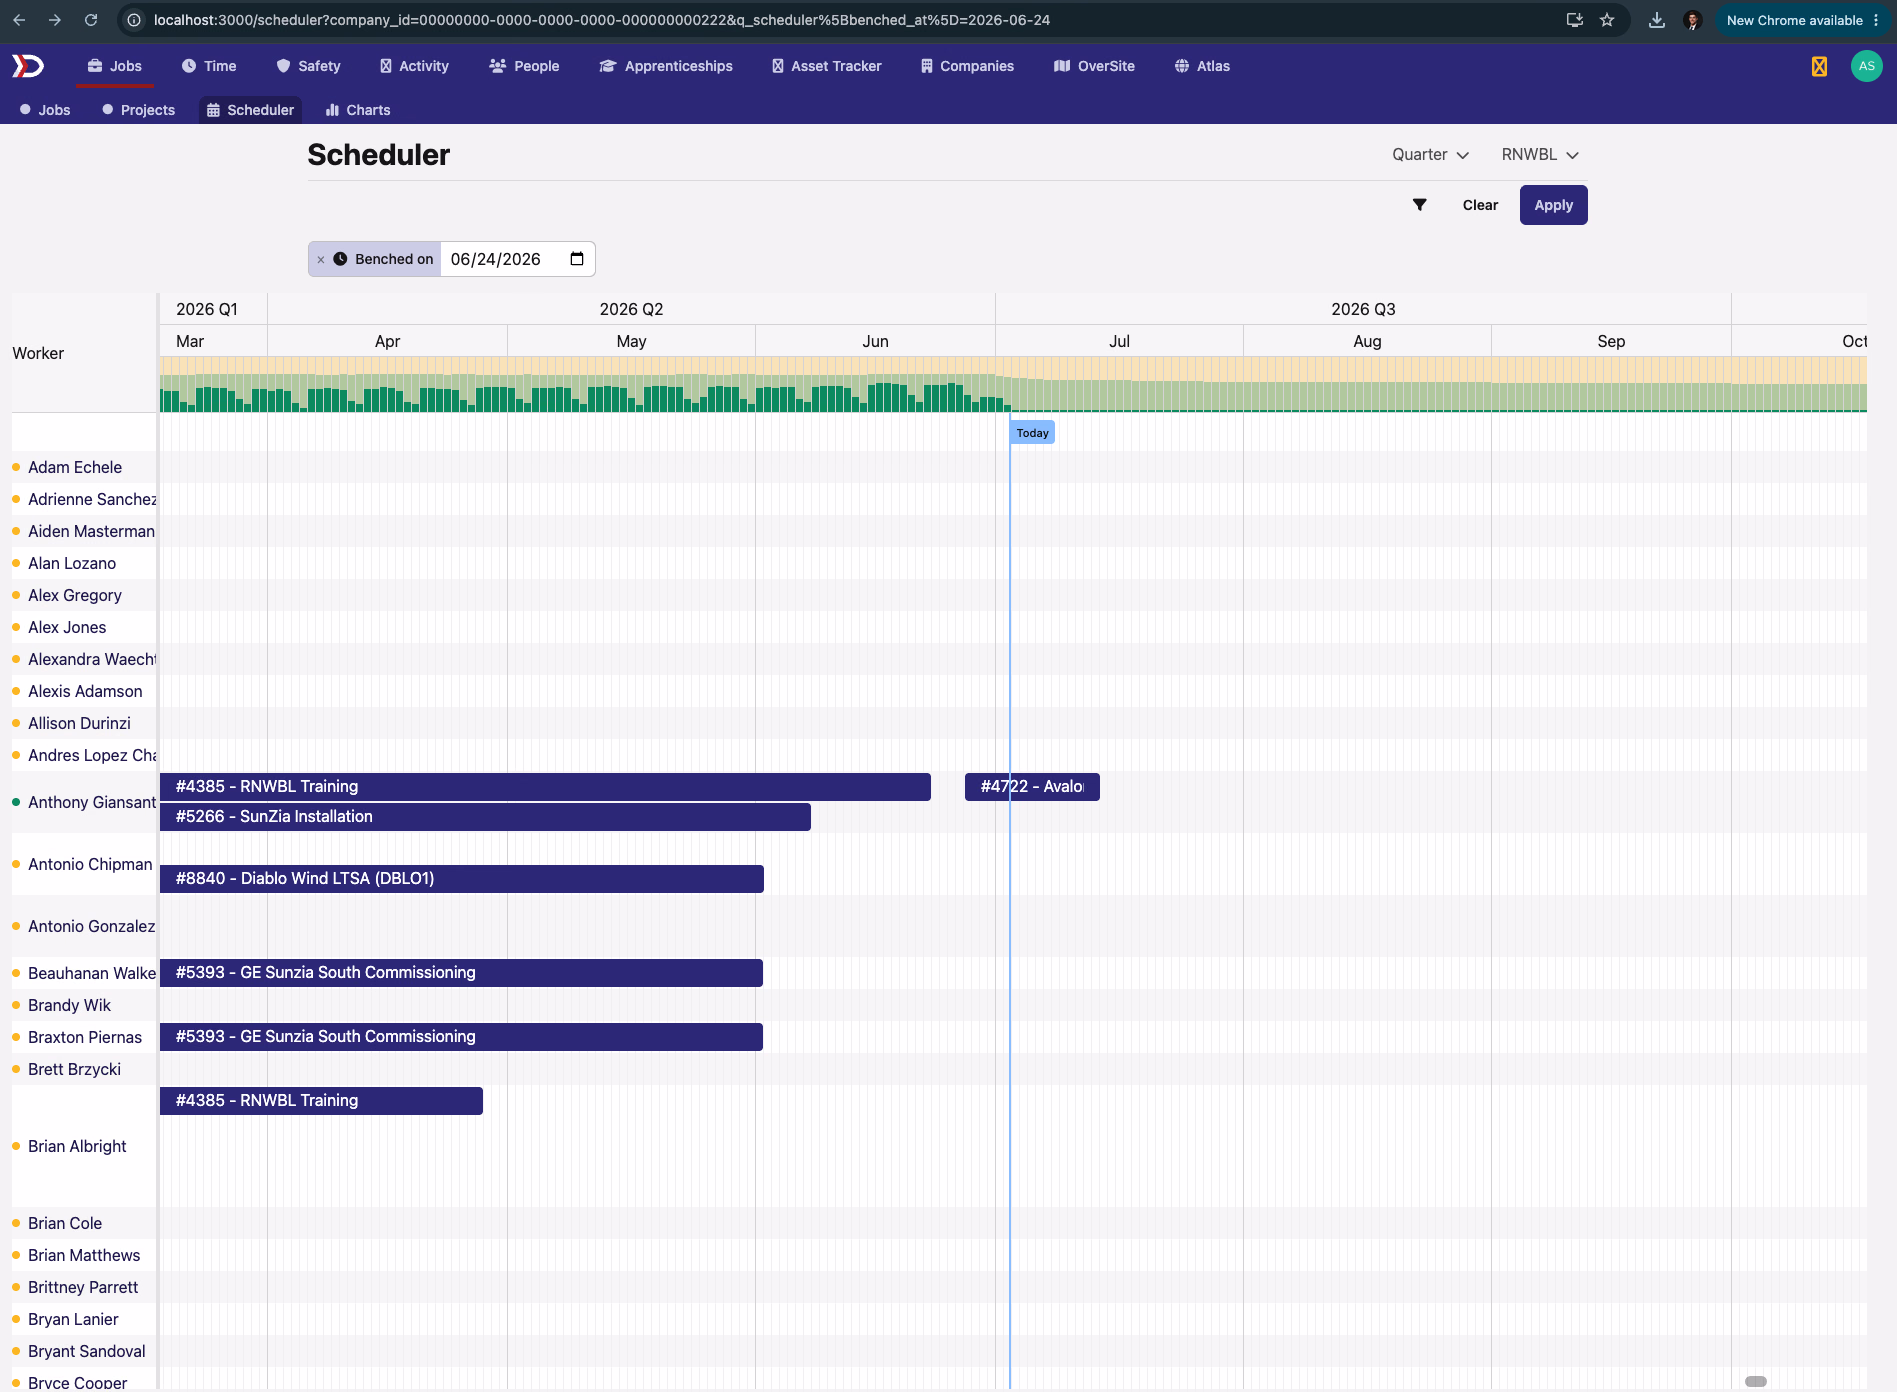Select worker Braxton Piernas
Viewport: 1897px width, 1392px height.
click(x=85, y=1037)
